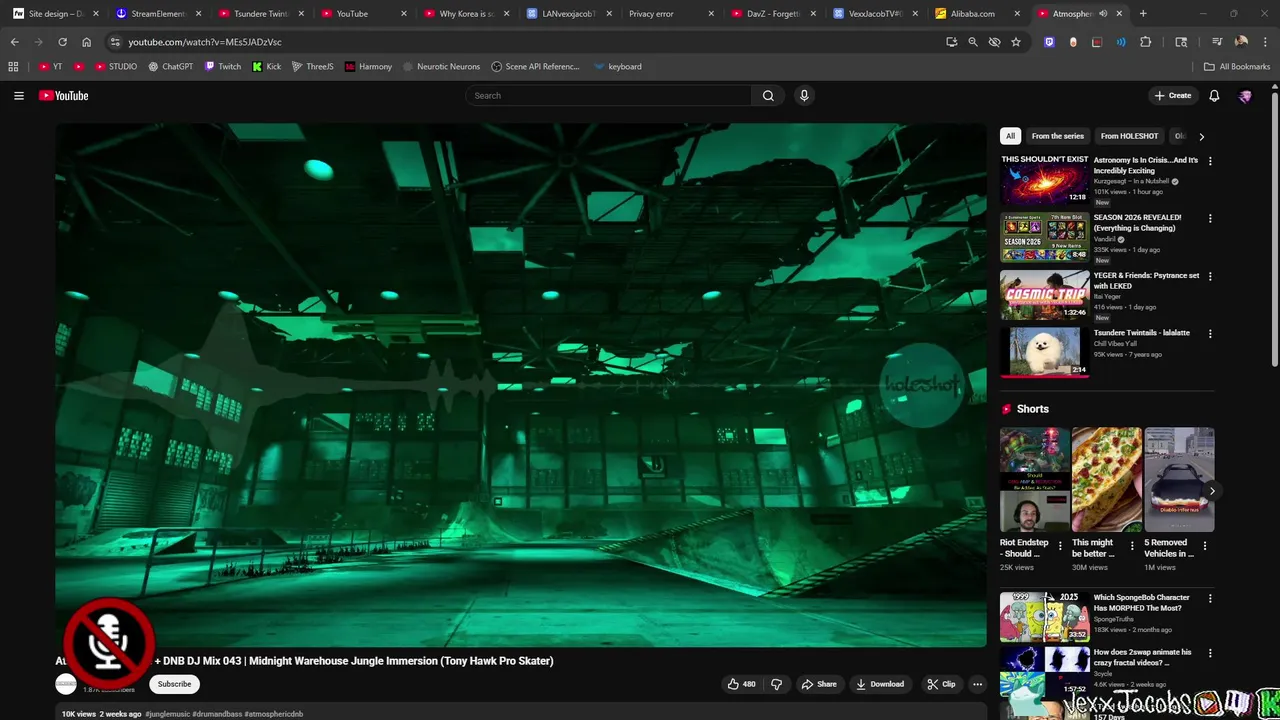Open the SpongeBob Character MORPHED video thumbnail
The height and width of the screenshot is (720, 1280).
[x=1045, y=617]
